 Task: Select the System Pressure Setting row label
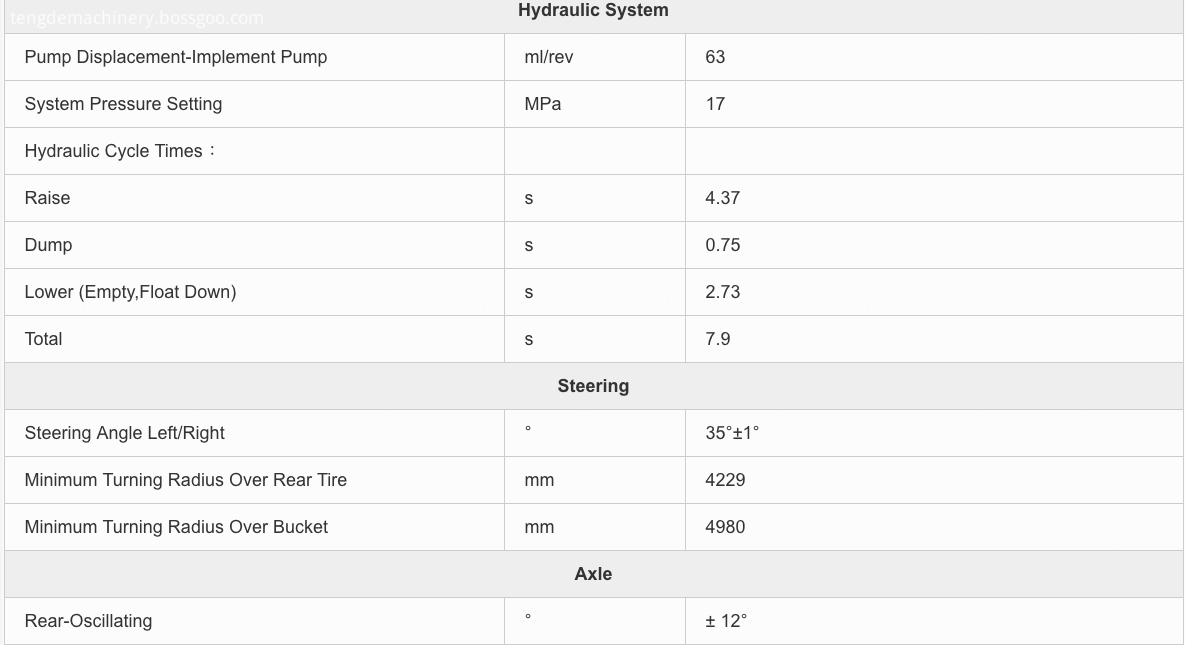pos(123,104)
